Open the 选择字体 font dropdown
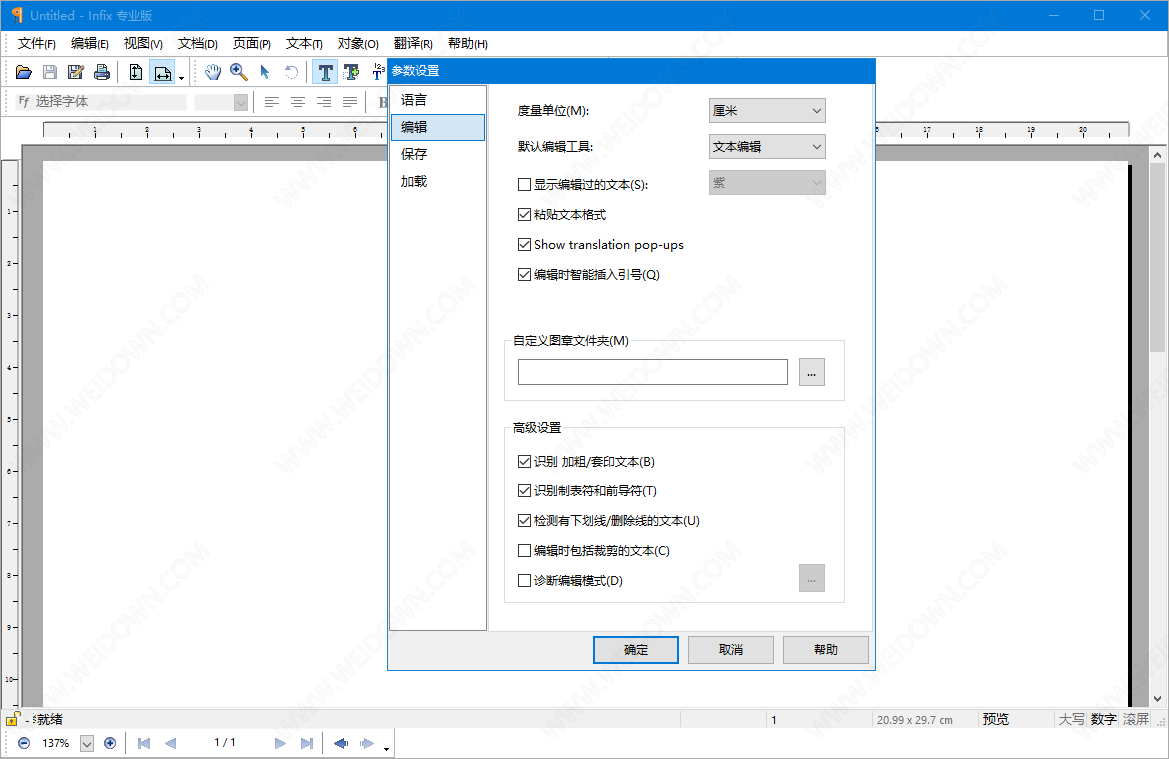This screenshot has height=759, width=1169. point(101,101)
